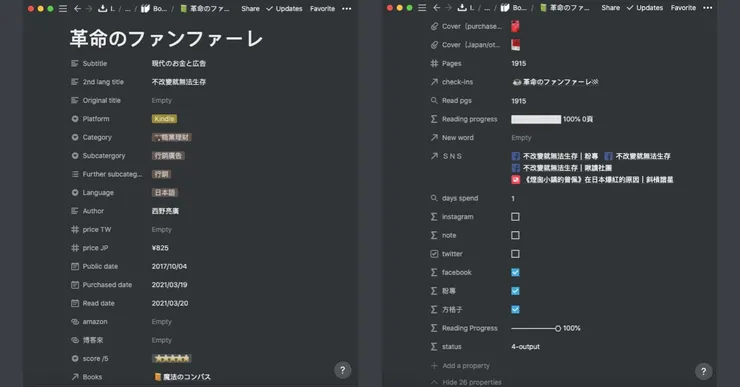Viewport: 740px width, 387px height.
Task: Click Add a property
Action: tap(461, 366)
